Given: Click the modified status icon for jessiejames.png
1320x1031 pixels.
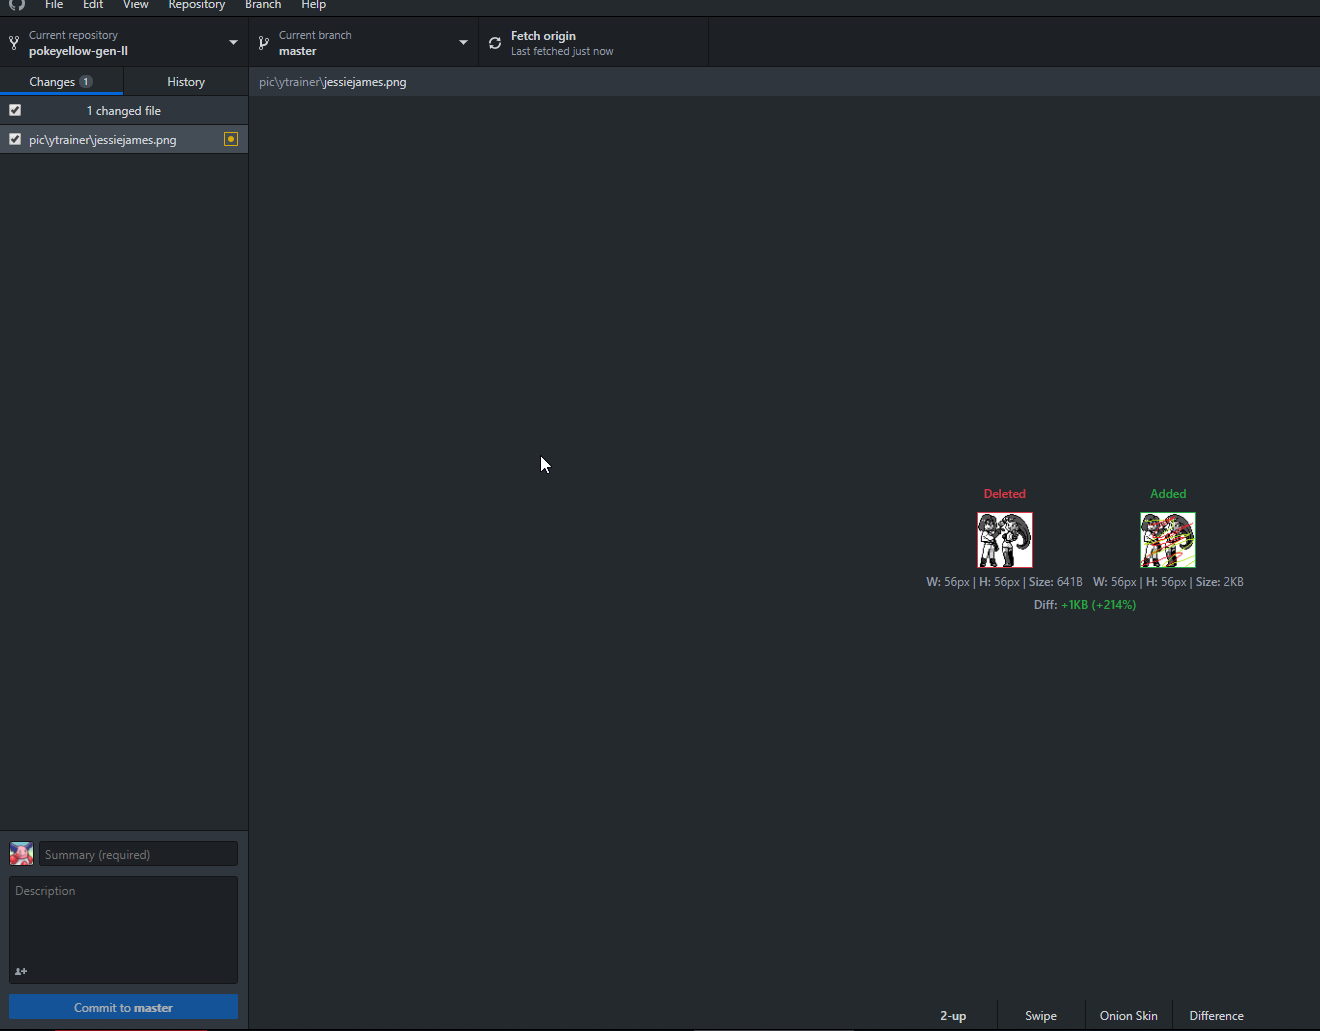Looking at the screenshot, I should [231, 139].
